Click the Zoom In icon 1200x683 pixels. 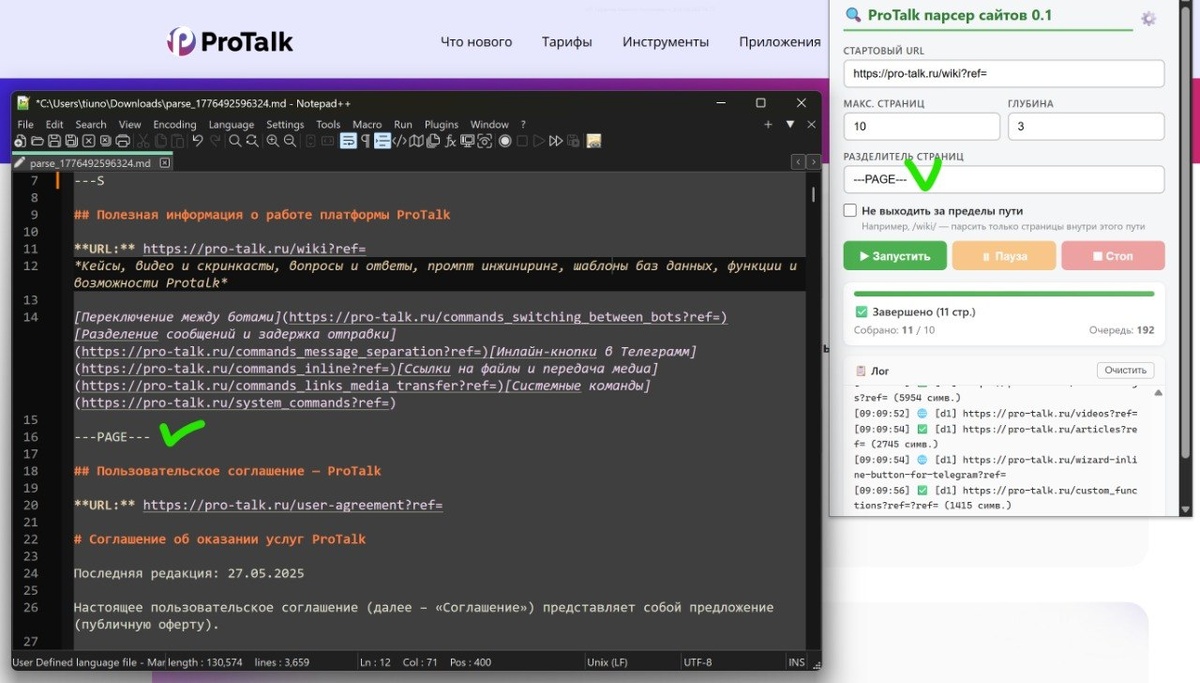coord(272,141)
